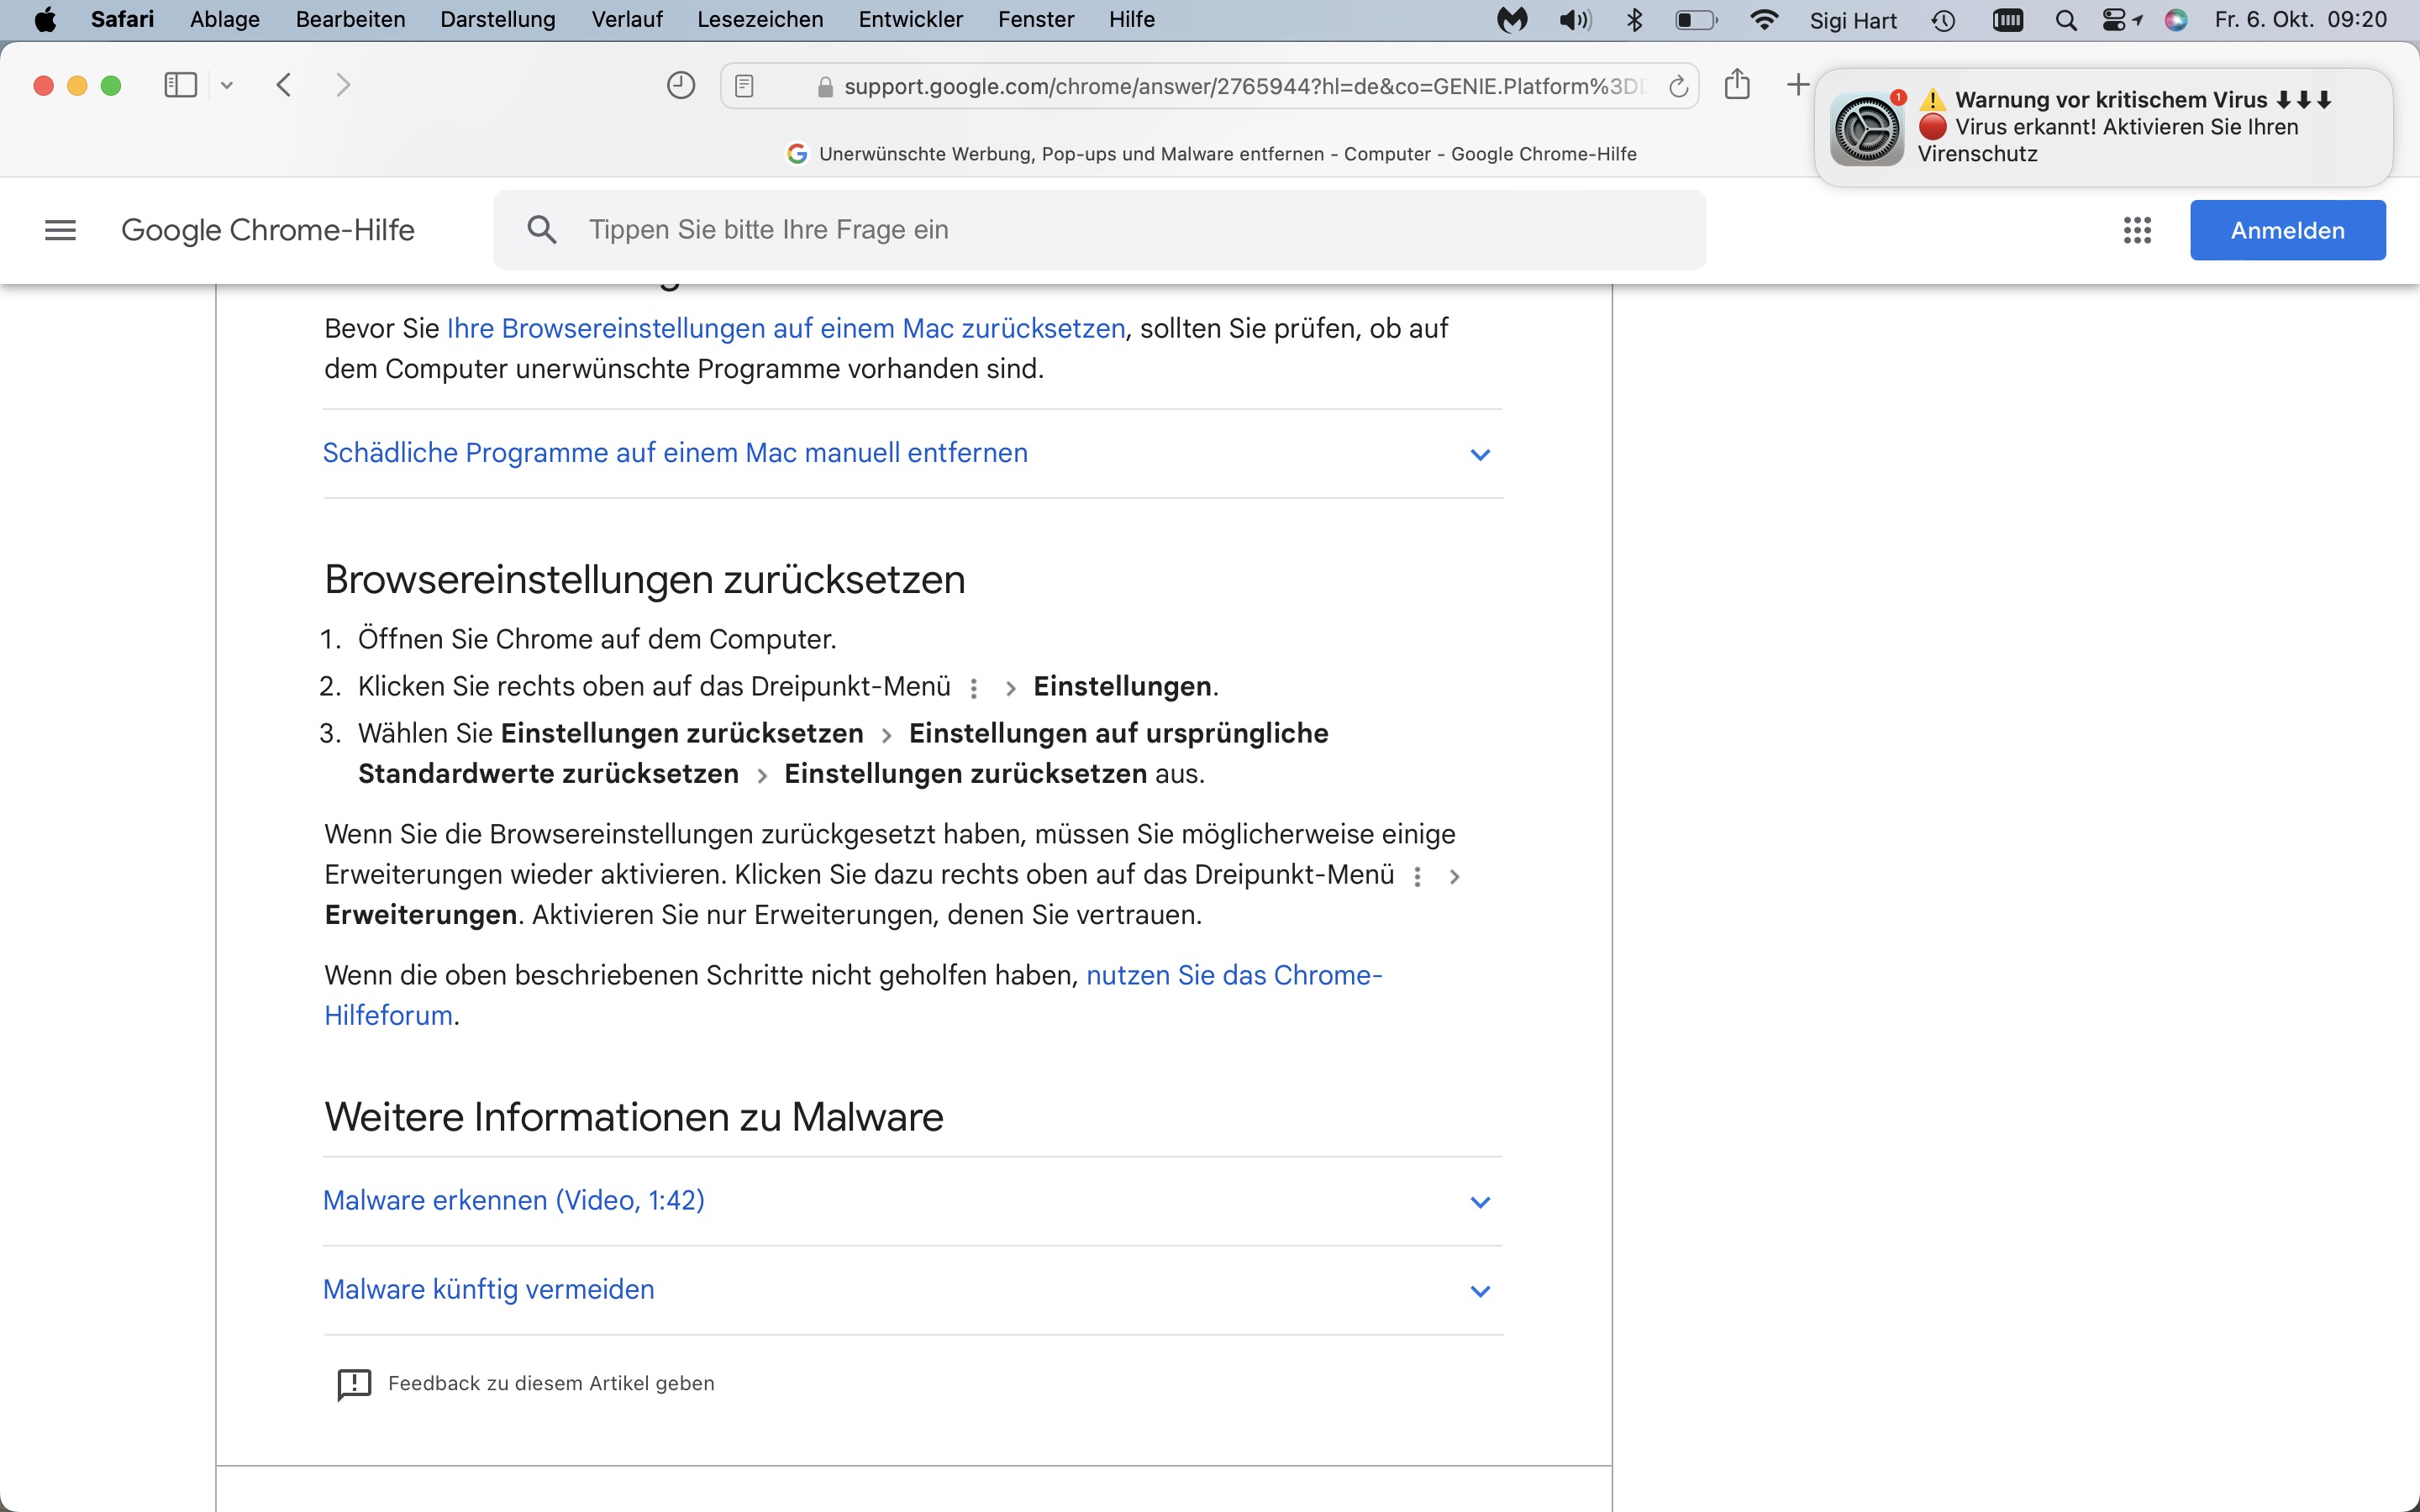Open the Share icon in toolbar
The height and width of the screenshot is (1512, 2420).
1737,85
